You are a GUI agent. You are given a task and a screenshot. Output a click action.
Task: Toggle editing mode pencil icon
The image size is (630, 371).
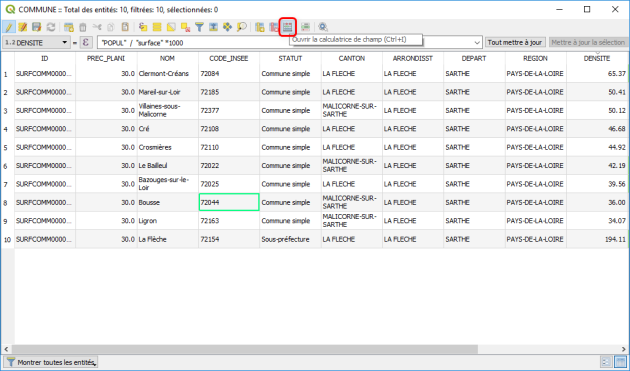(x=8, y=27)
